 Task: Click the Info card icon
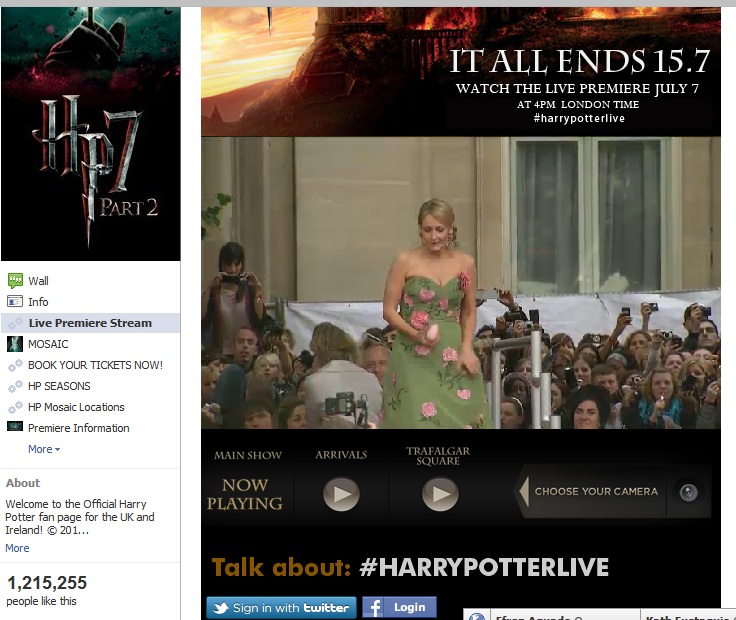[x=15, y=301]
